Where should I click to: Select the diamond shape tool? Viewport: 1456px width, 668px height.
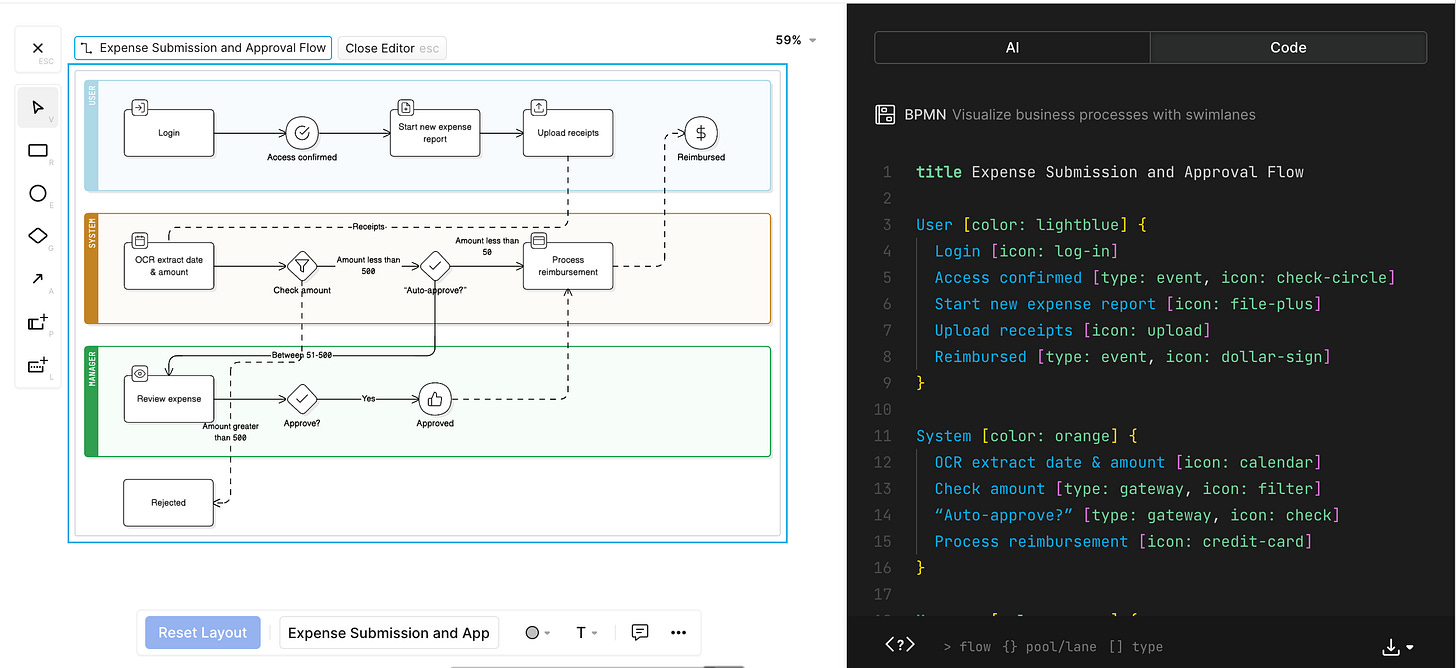coord(38,236)
